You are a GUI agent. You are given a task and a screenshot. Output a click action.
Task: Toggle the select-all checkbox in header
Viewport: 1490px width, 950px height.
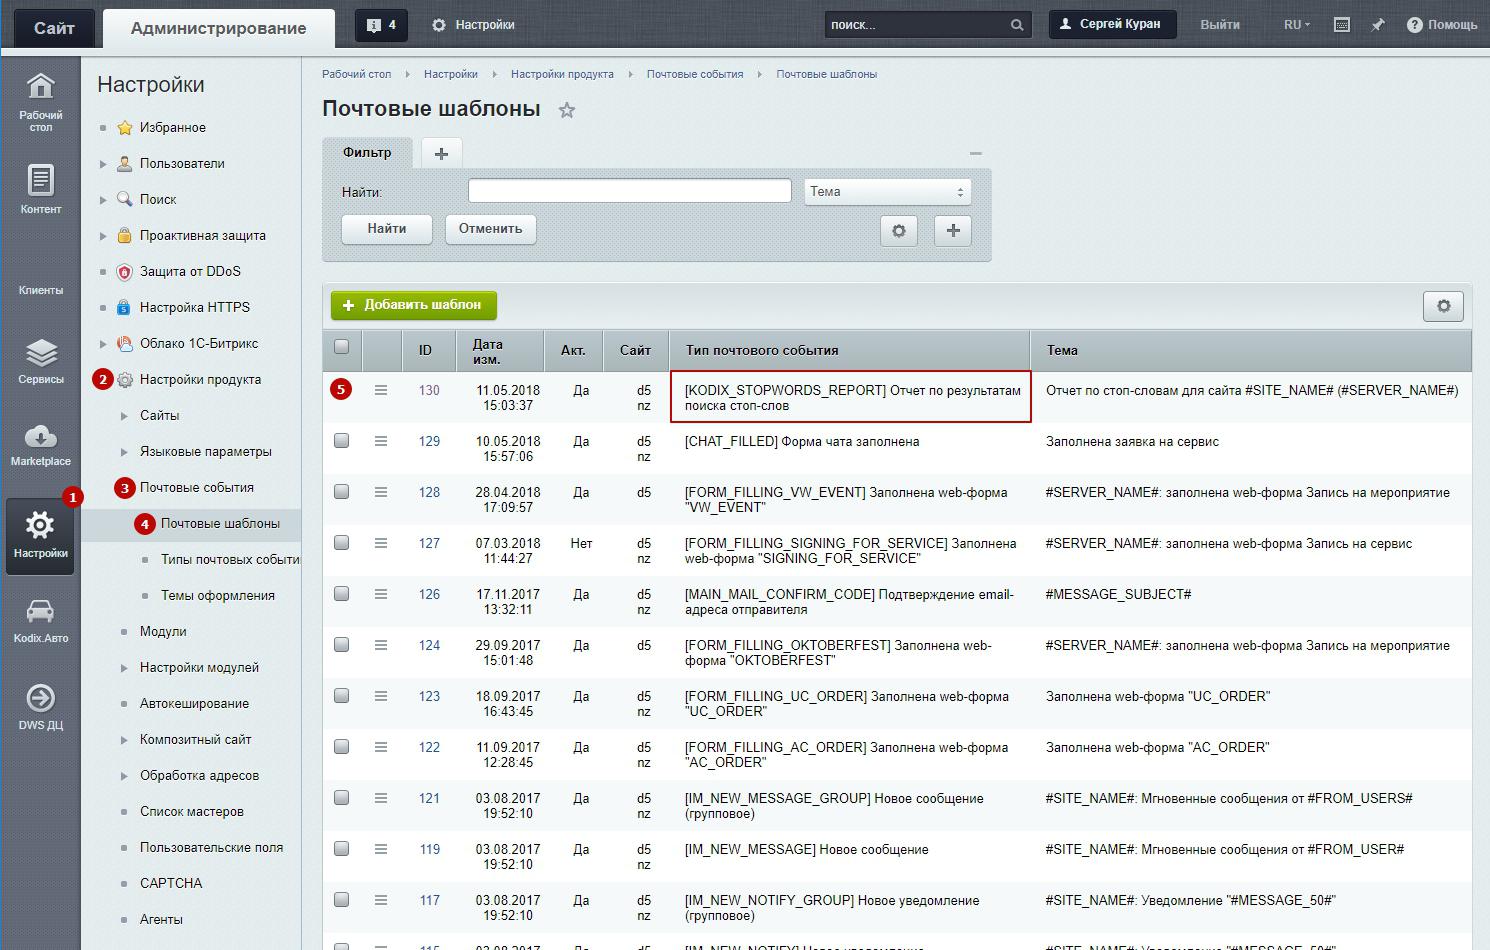[x=342, y=347]
